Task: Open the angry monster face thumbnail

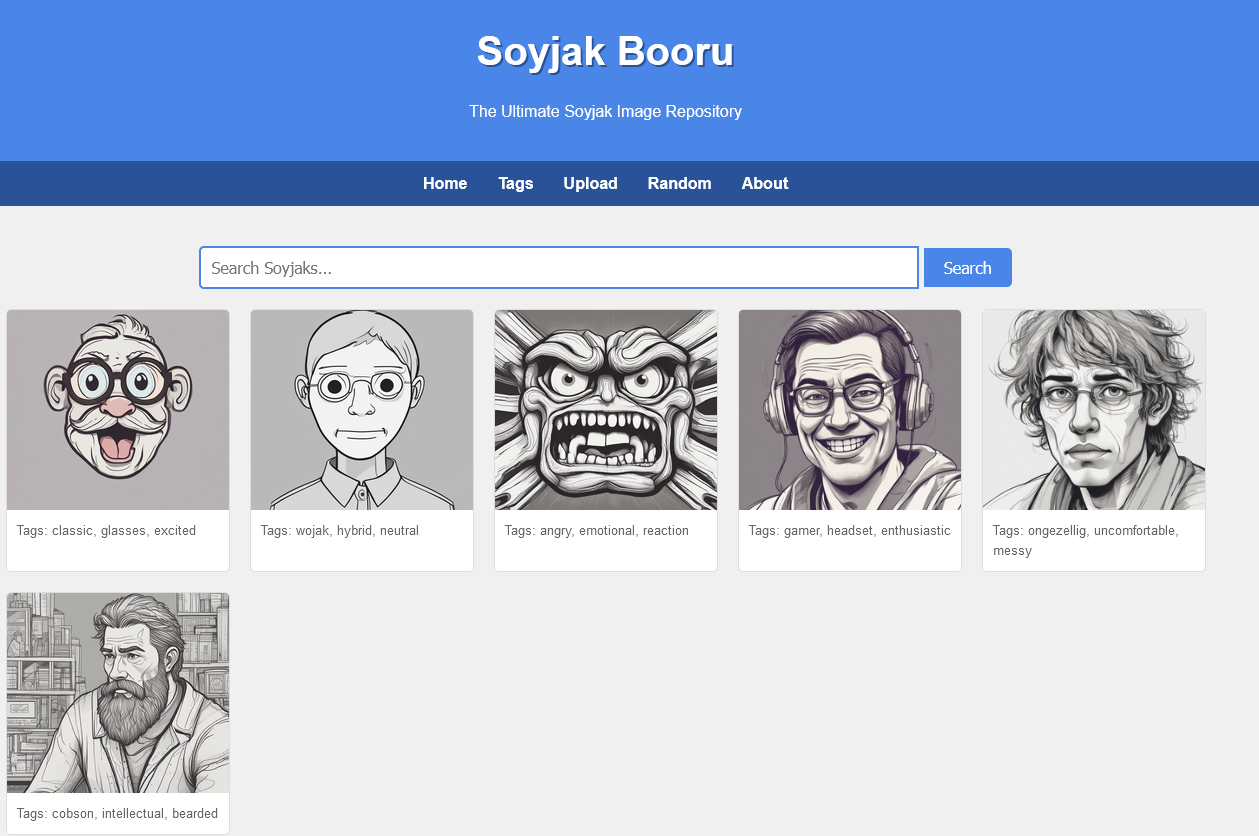Action: (x=606, y=410)
